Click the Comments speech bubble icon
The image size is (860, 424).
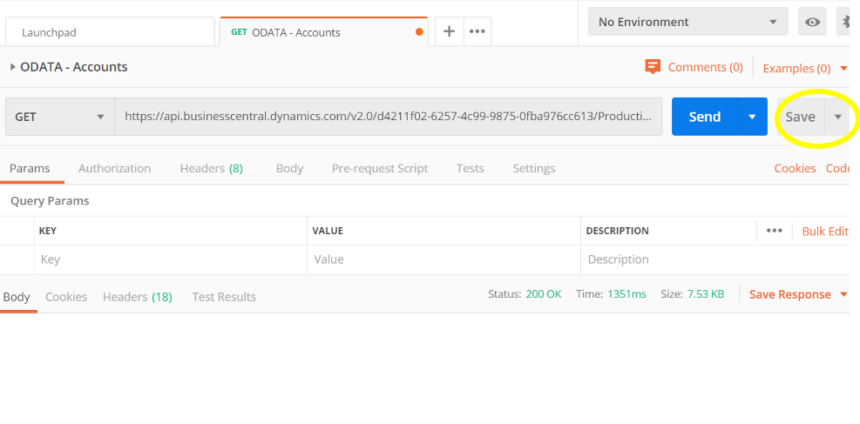coord(652,67)
